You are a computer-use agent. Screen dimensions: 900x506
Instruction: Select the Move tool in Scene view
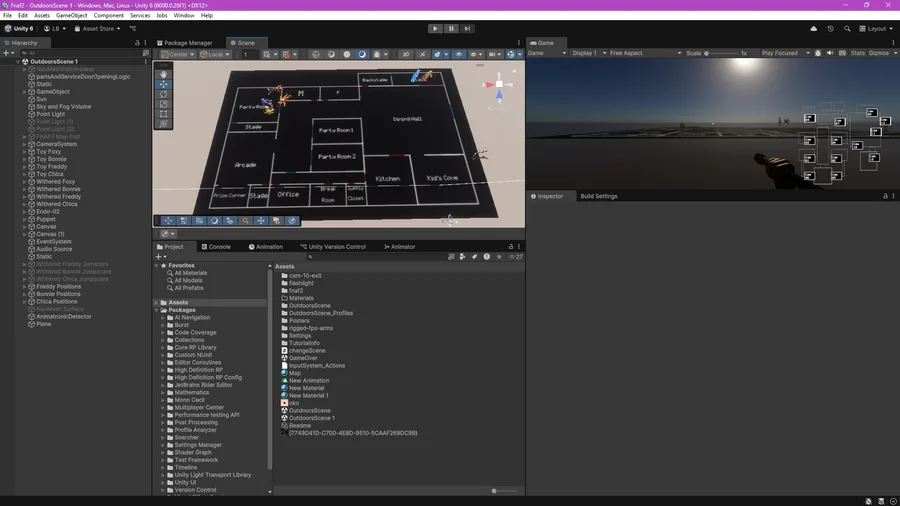(x=164, y=84)
